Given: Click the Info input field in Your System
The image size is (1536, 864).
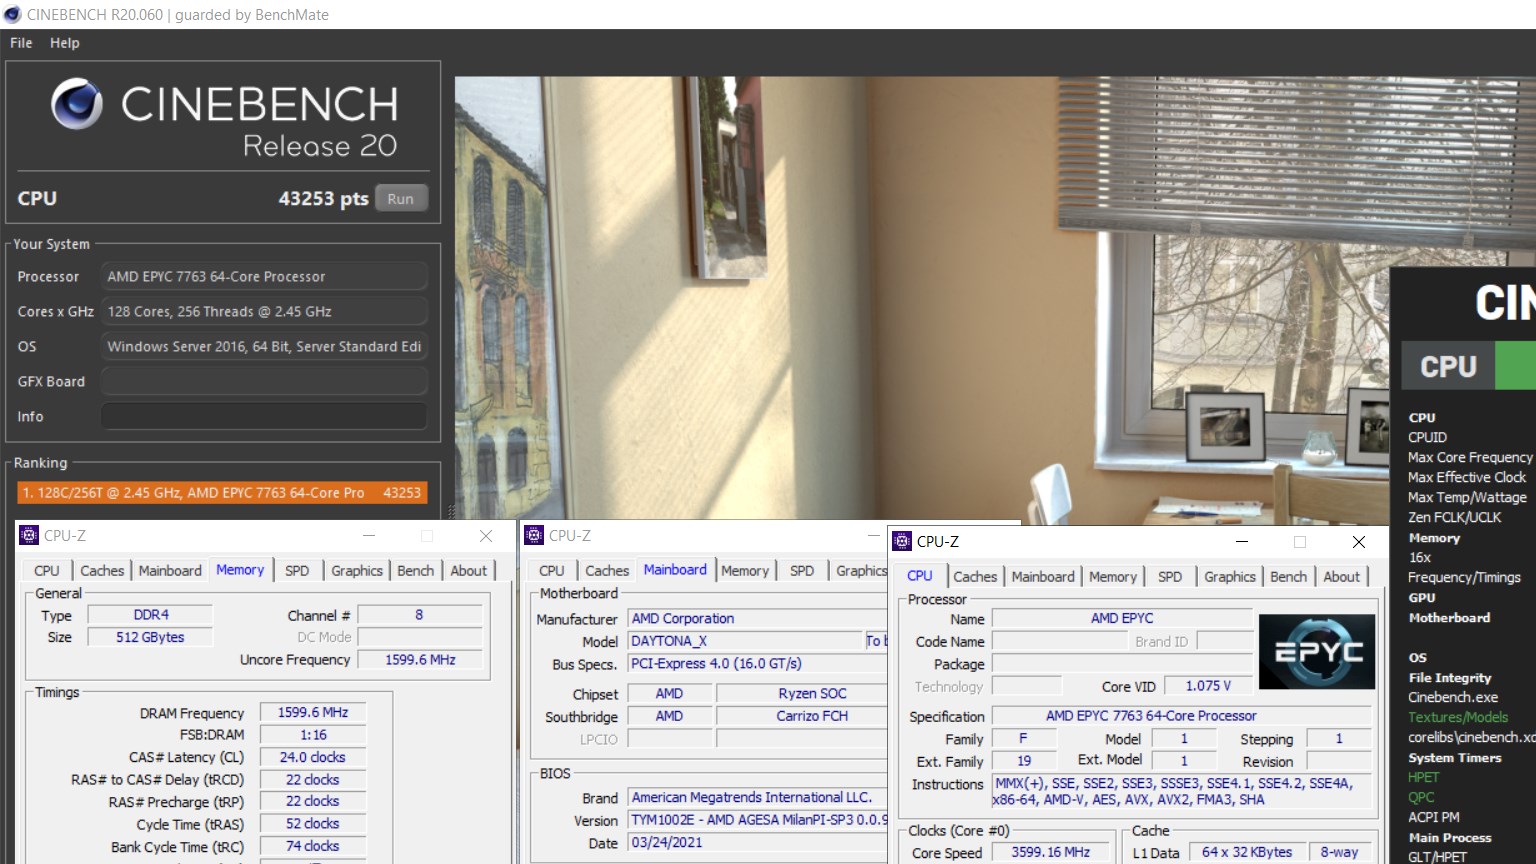Looking at the screenshot, I should click(264, 416).
